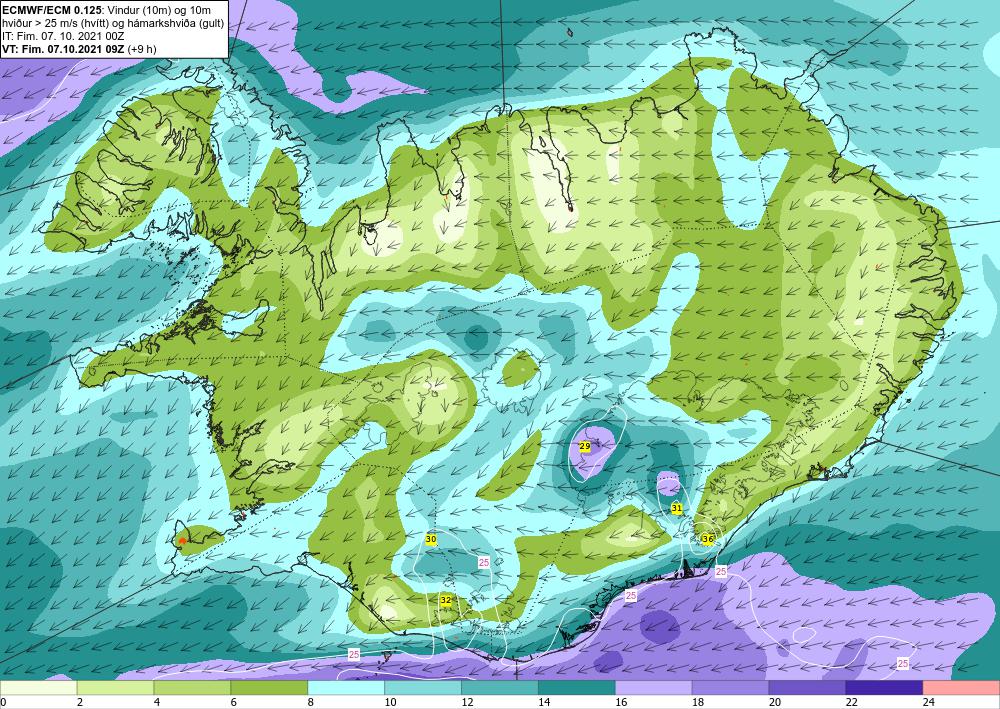Pick the 6–8 m/s olive green legend swatch

(x=269, y=688)
